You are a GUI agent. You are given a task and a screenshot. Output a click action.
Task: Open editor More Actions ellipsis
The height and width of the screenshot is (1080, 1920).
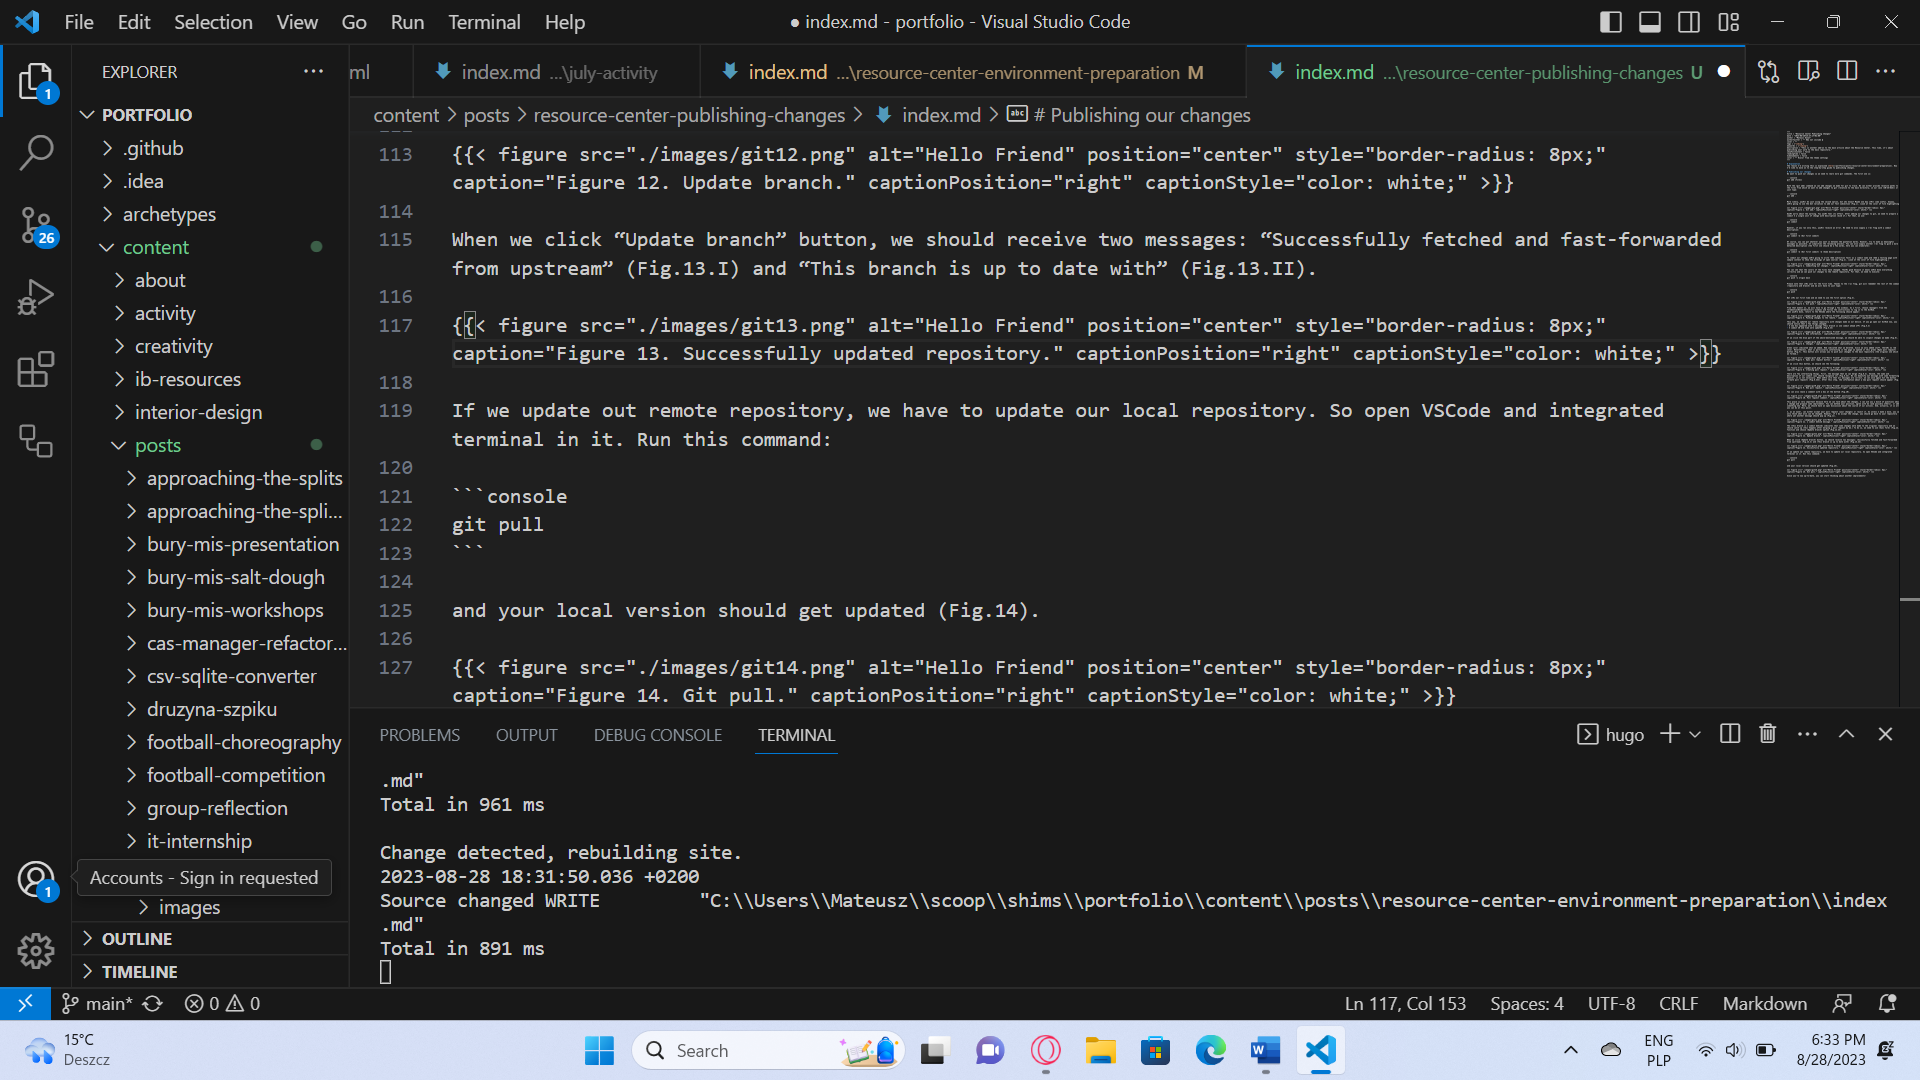(1886, 72)
